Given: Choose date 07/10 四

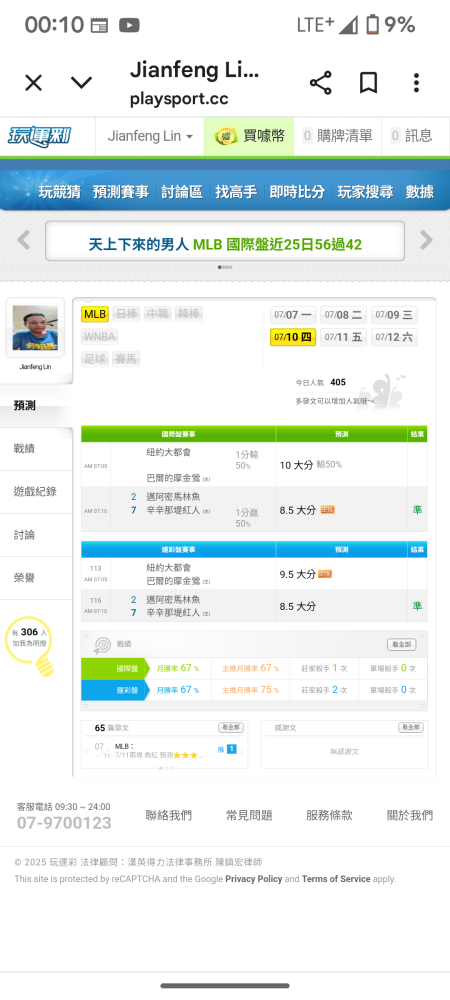Looking at the screenshot, I should point(293,337).
